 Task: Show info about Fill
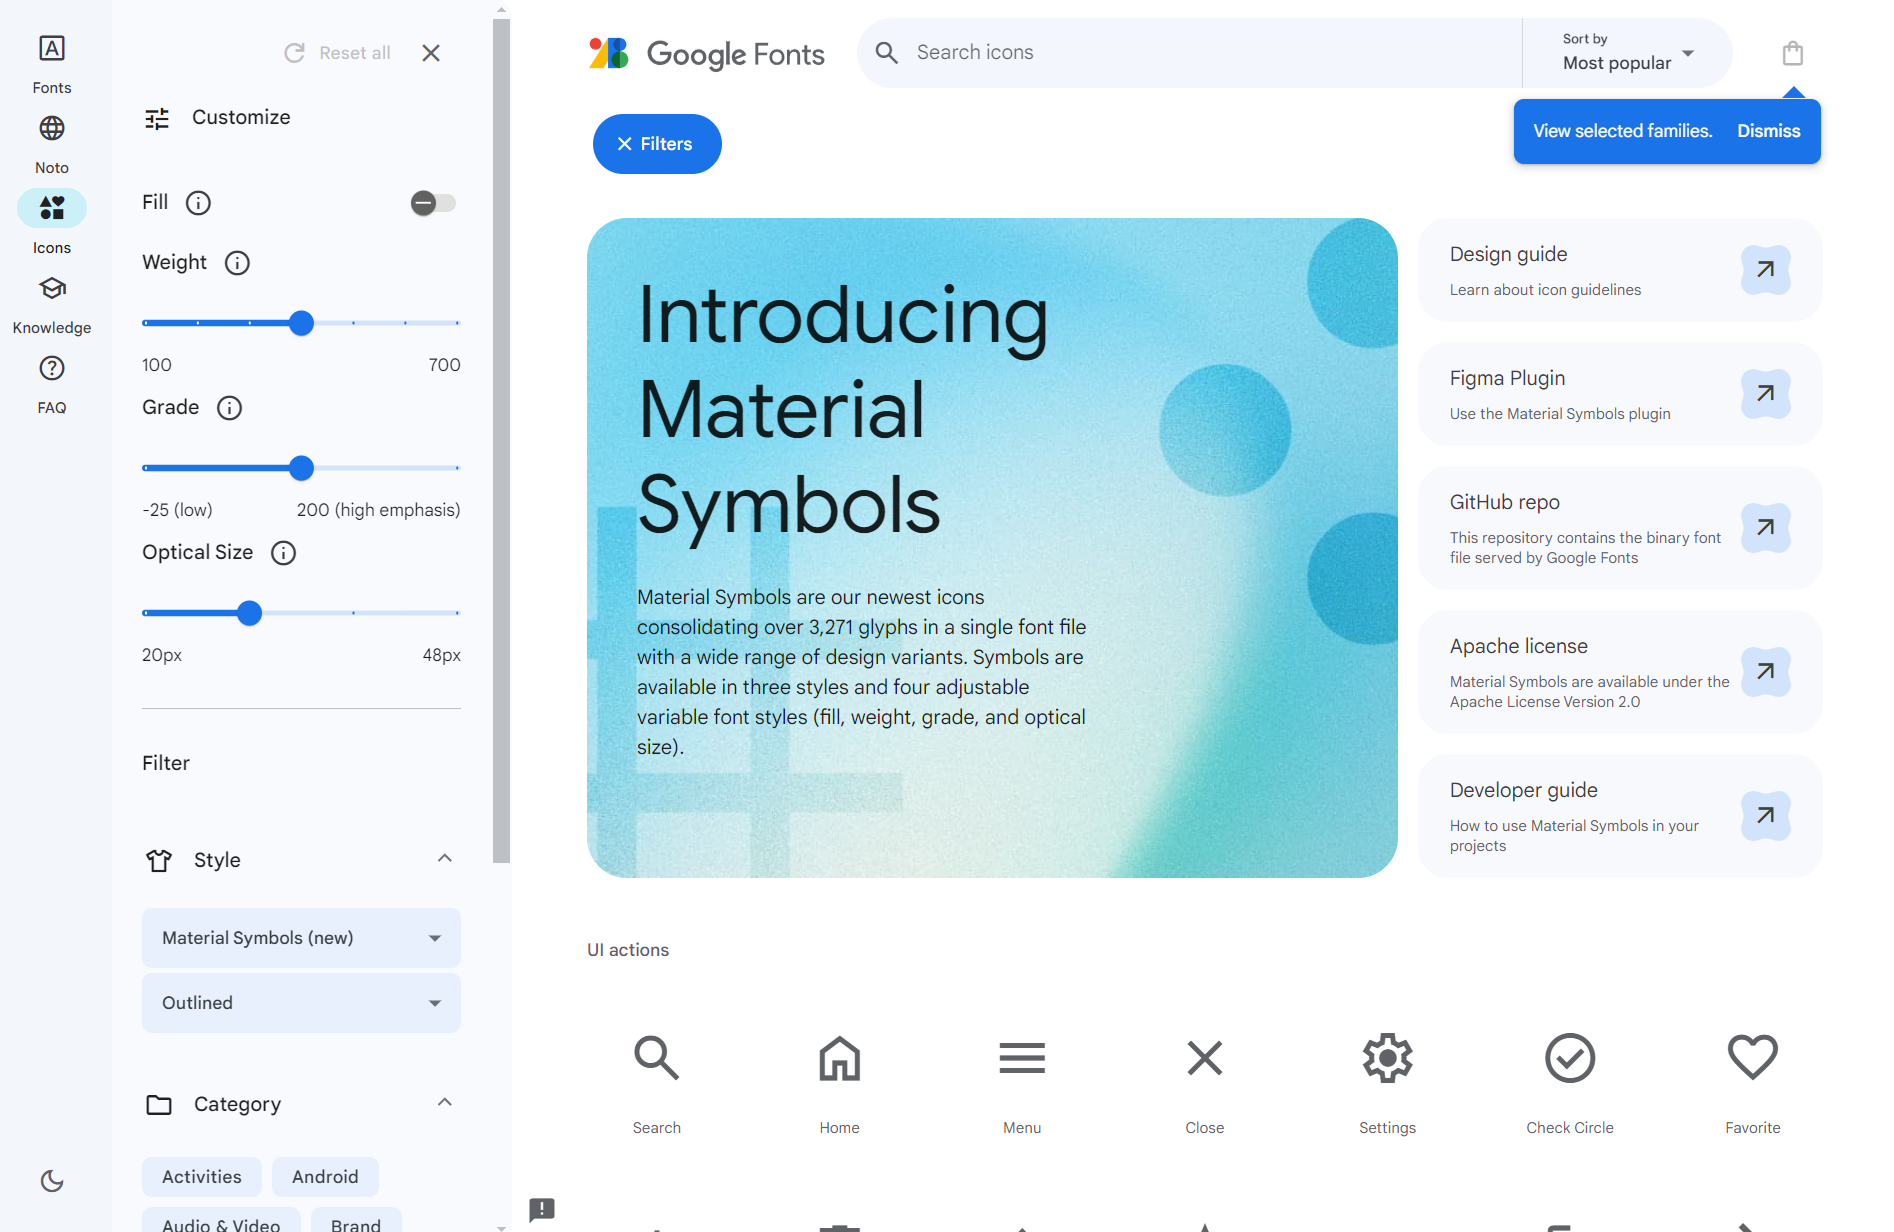pos(199,203)
